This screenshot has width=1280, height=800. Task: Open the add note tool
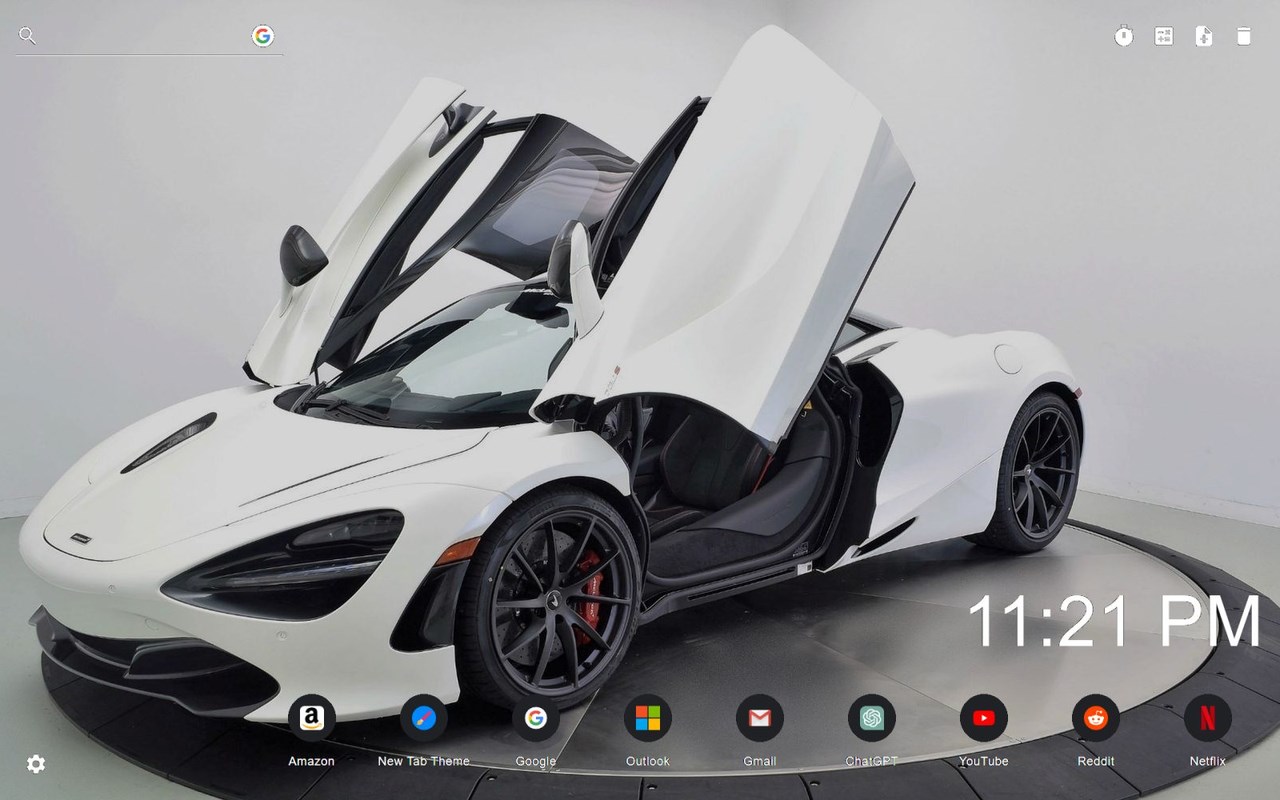click(1204, 36)
